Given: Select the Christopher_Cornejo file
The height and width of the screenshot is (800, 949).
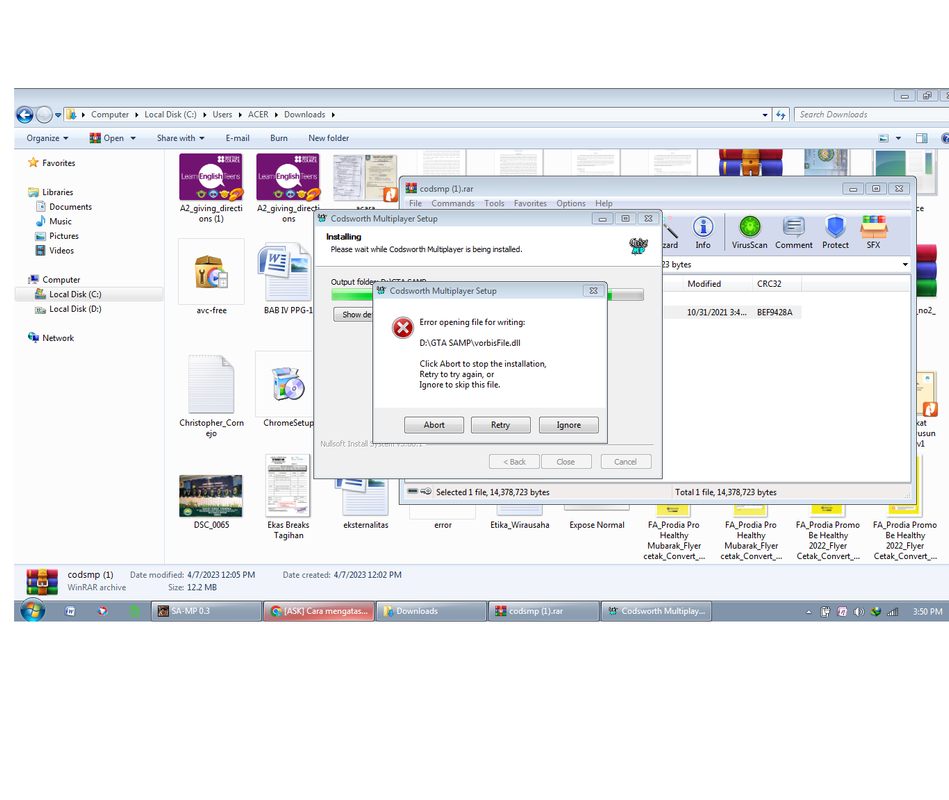Looking at the screenshot, I should 211,396.
